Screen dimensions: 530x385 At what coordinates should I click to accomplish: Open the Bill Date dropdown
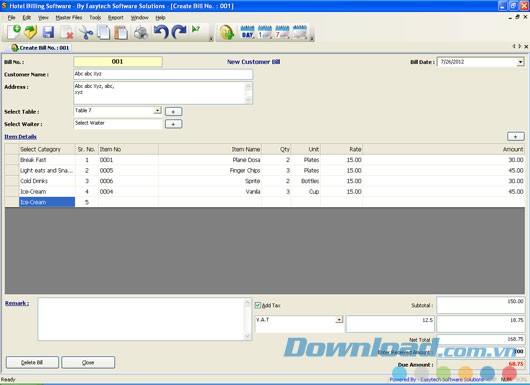coord(520,62)
